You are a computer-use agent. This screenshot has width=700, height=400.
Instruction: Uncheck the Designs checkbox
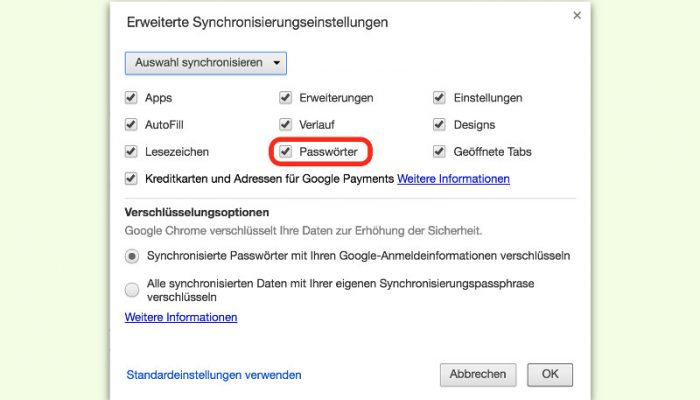click(439, 124)
